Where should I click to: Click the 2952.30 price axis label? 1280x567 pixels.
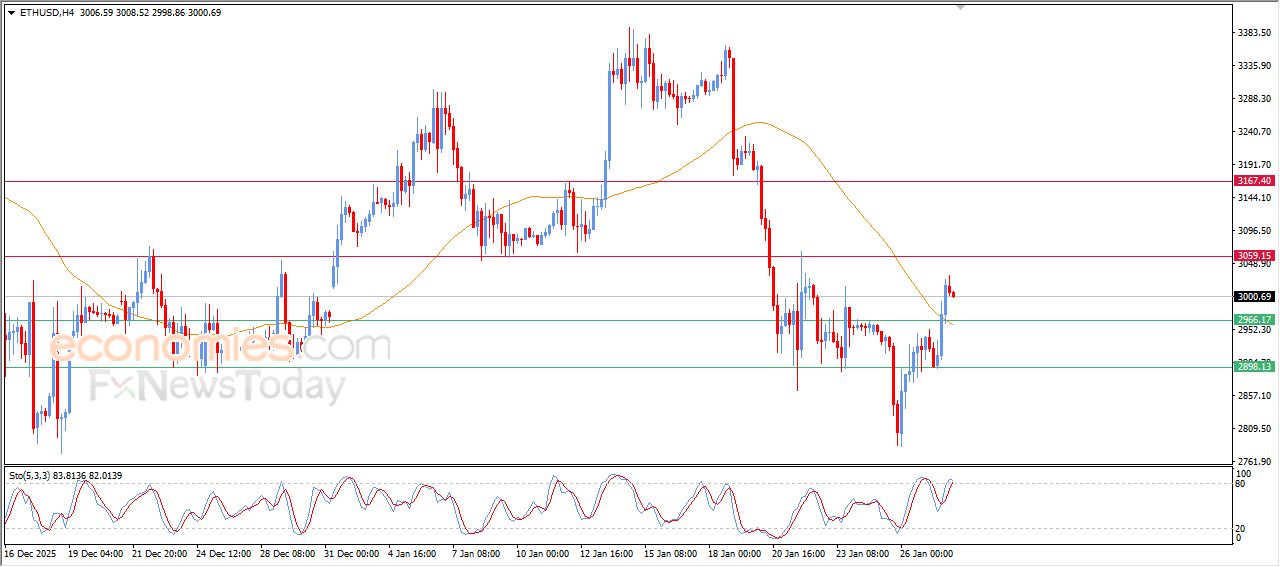1253,330
